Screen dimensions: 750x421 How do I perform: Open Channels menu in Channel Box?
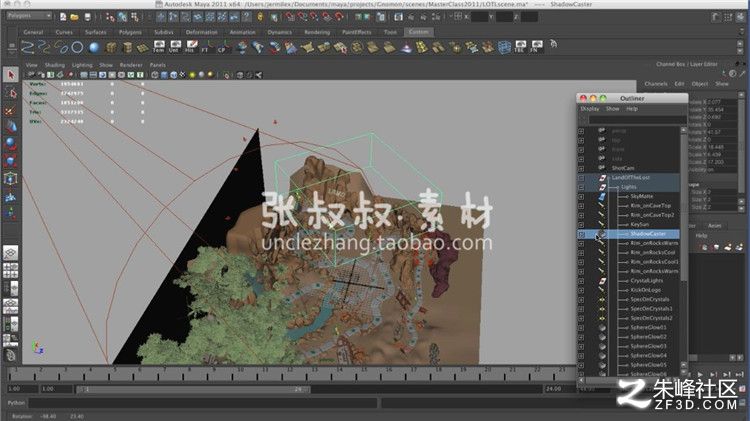[656, 84]
